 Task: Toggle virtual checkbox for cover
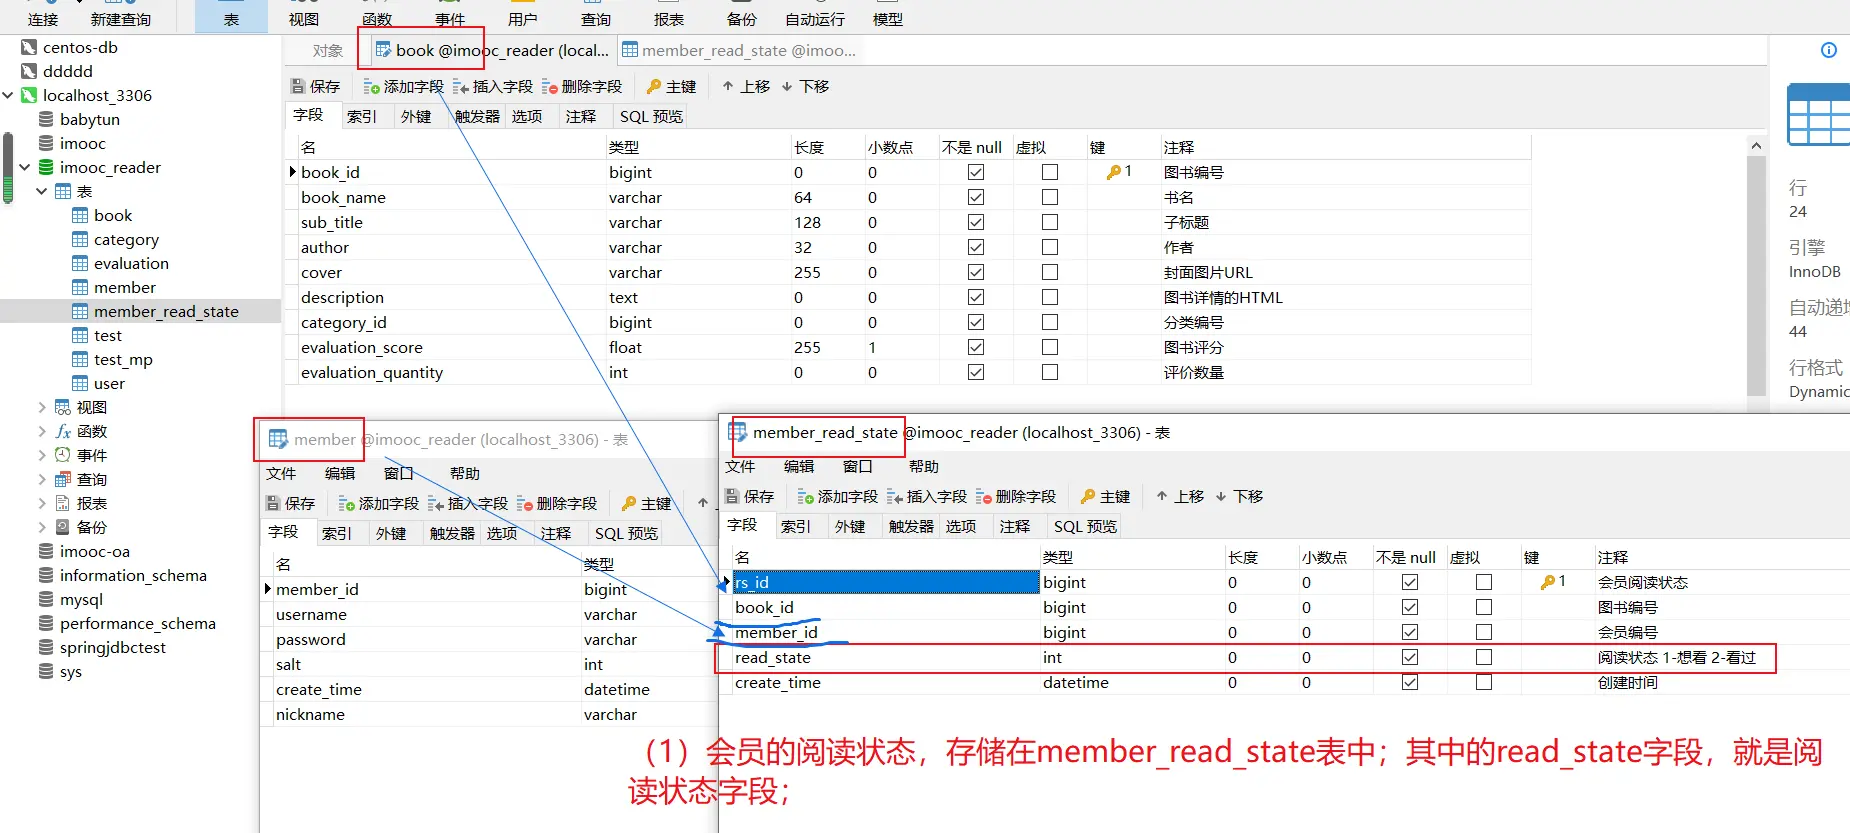coord(1050,272)
